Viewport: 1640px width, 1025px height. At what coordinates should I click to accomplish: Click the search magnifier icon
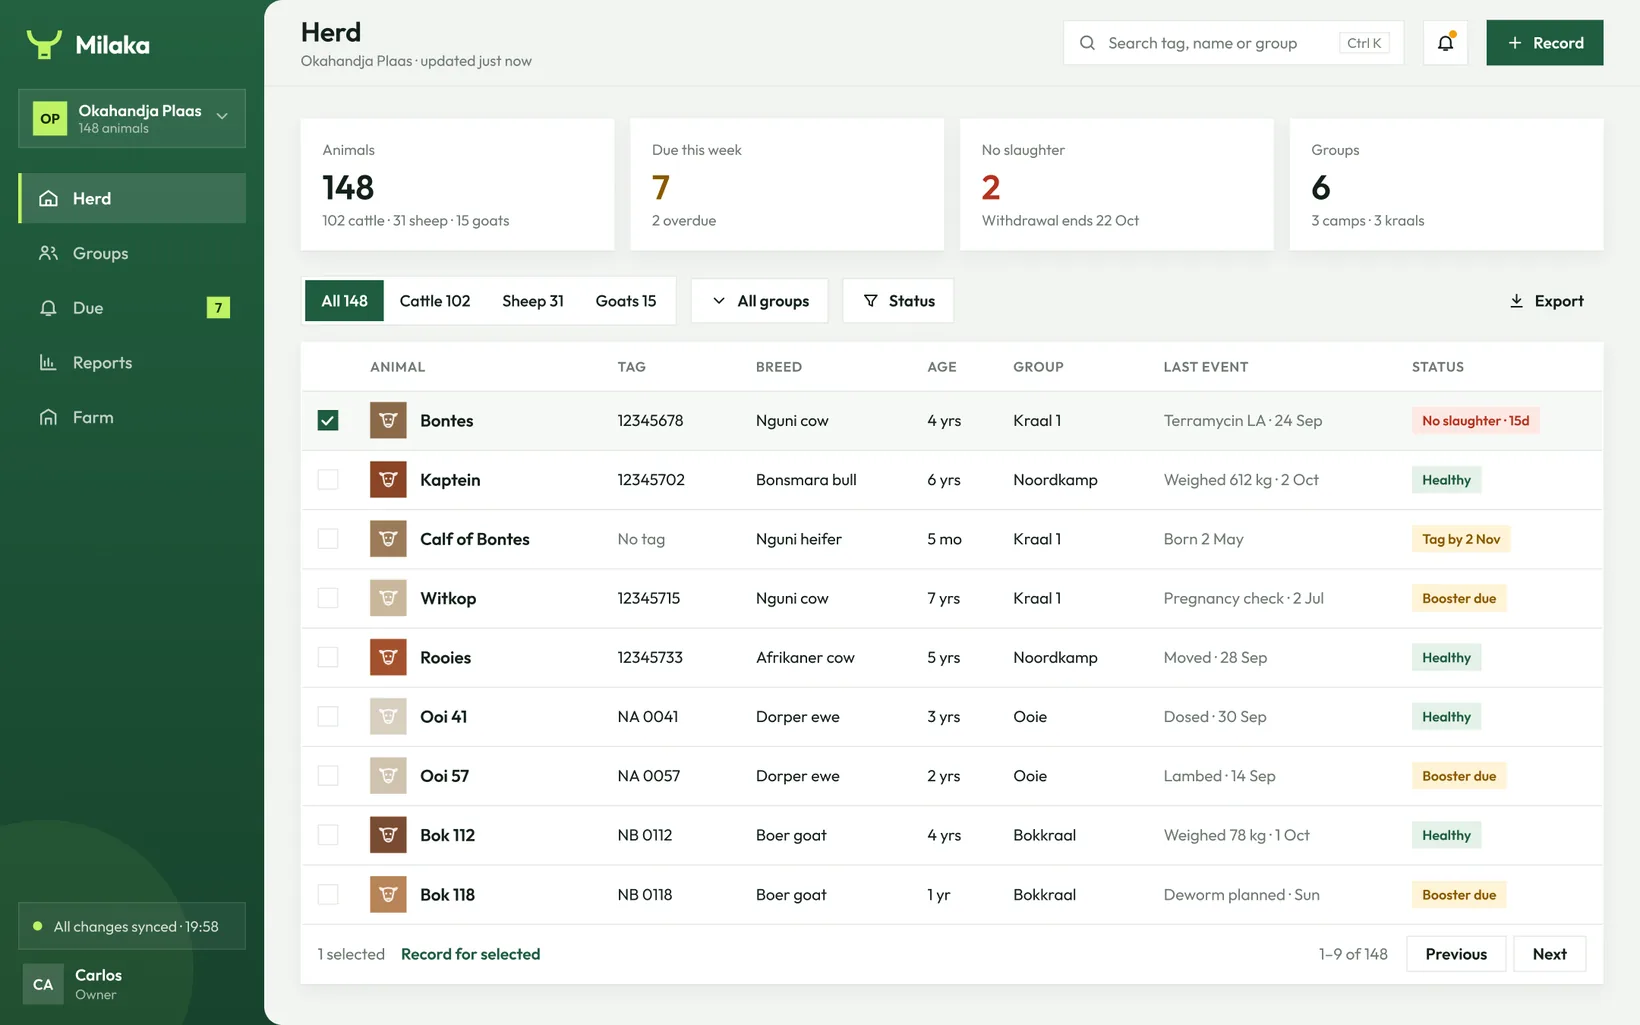click(x=1087, y=43)
